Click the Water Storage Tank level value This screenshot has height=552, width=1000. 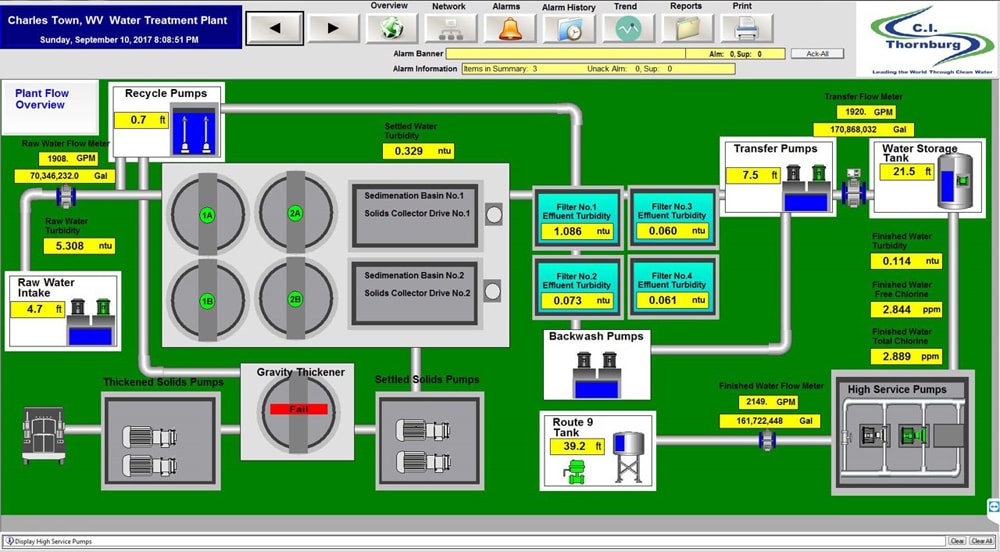[909, 172]
